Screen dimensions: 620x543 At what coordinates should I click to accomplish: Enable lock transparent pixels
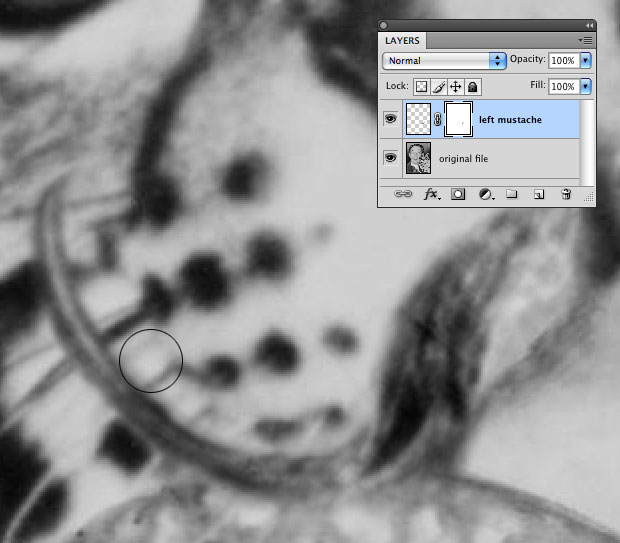(422, 87)
